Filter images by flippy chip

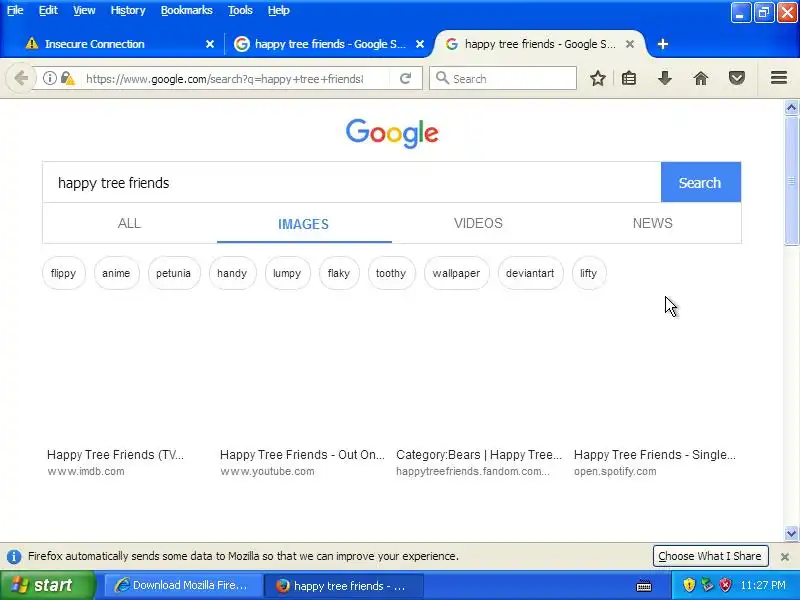(x=64, y=273)
